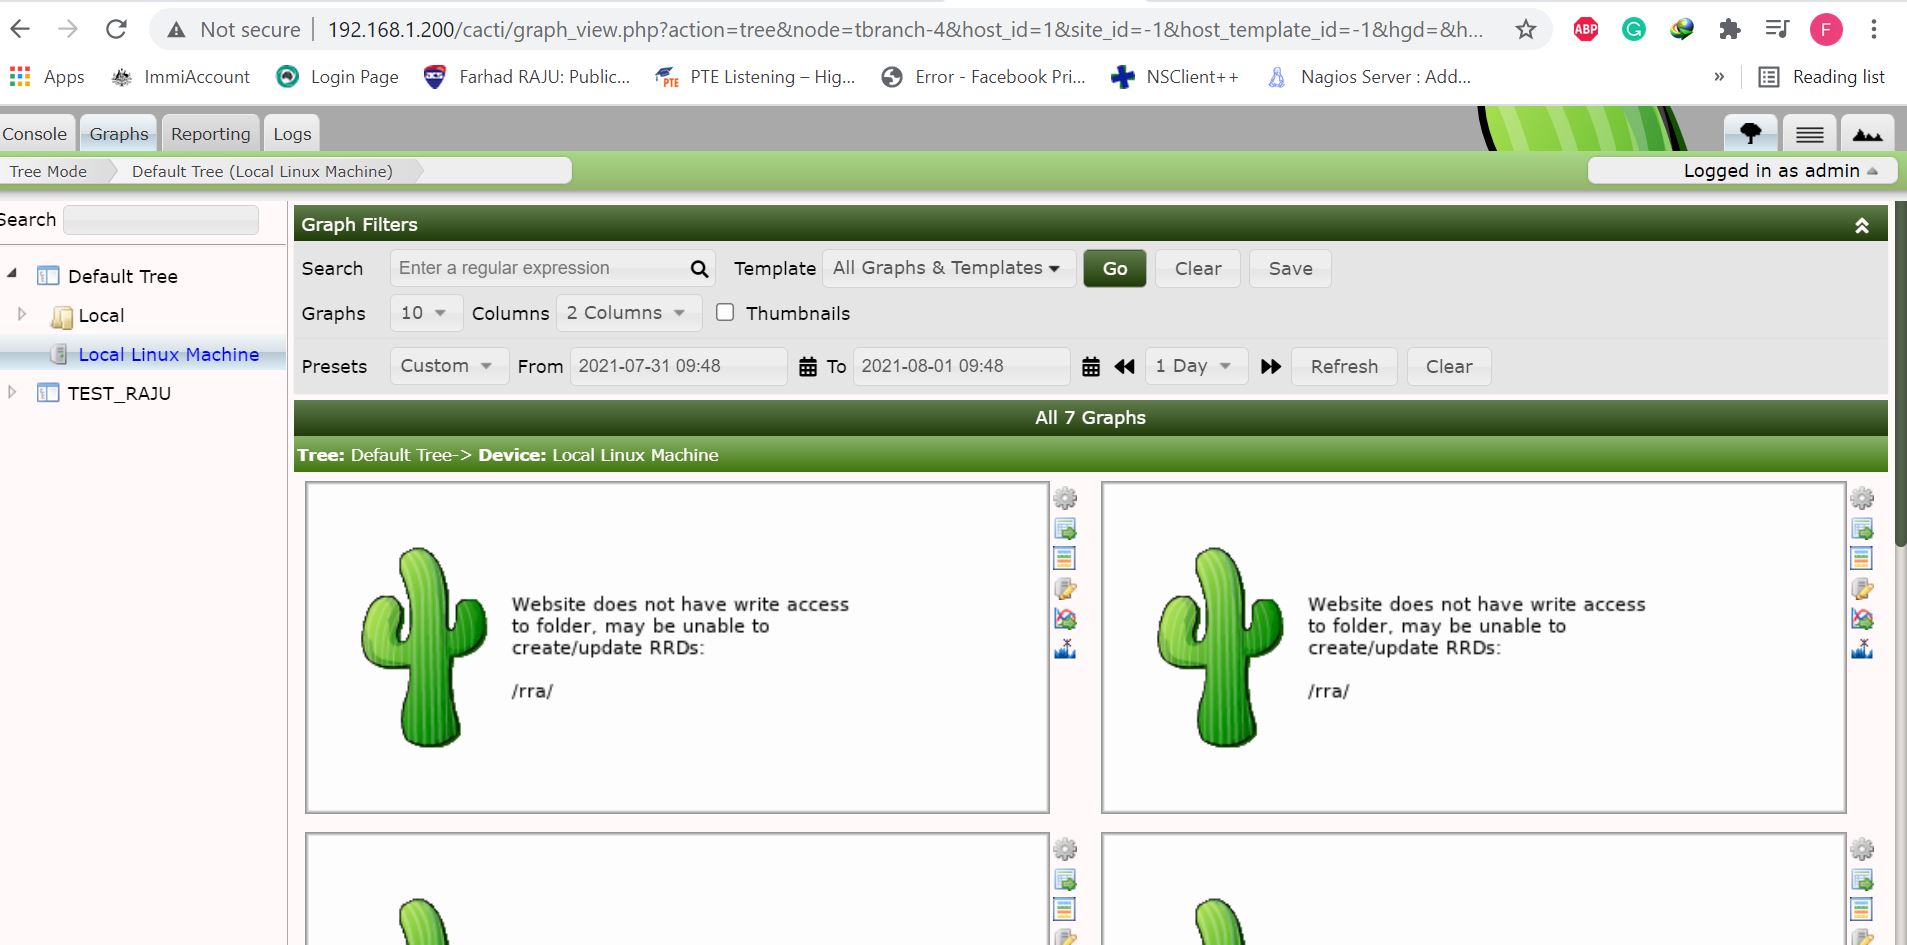The height and width of the screenshot is (945, 1907).
Task: Export top-right graph as CSV
Action: (x=1862, y=529)
